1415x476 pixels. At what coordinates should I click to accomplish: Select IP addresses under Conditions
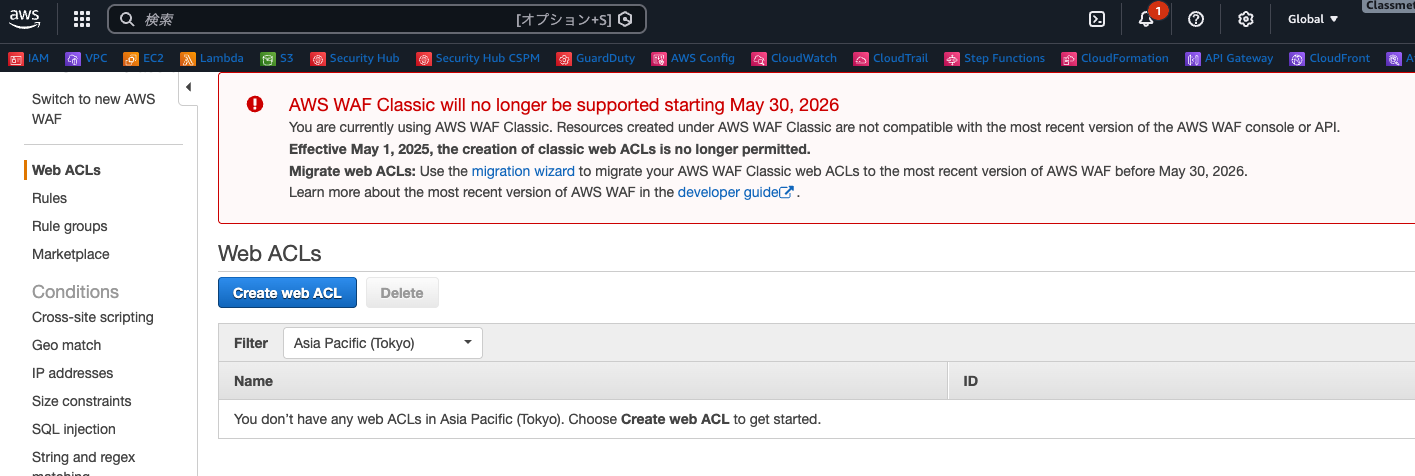click(x=73, y=373)
